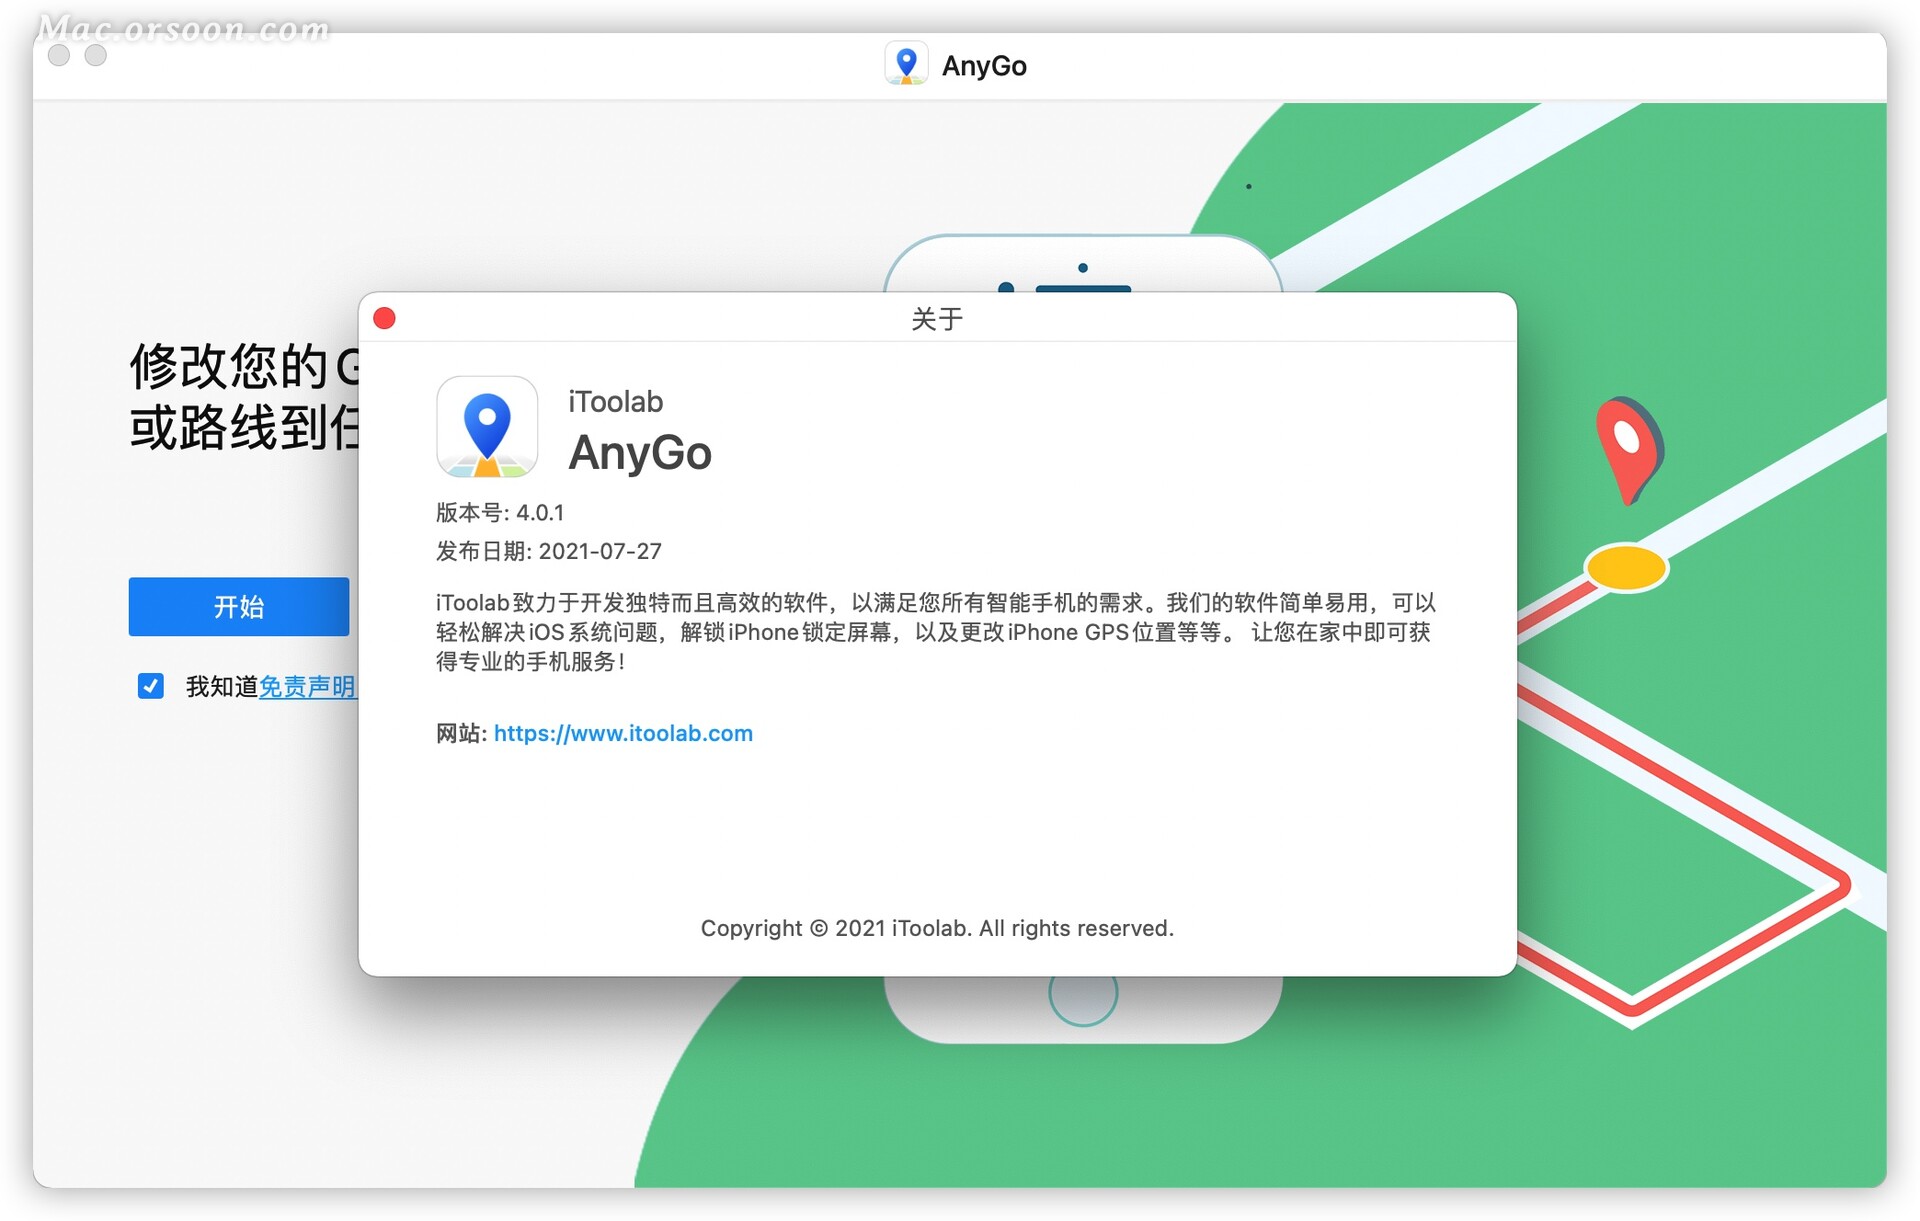The width and height of the screenshot is (1920, 1221).
Task: Click the AnyGo icon in the title bar
Action: (x=907, y=64)
